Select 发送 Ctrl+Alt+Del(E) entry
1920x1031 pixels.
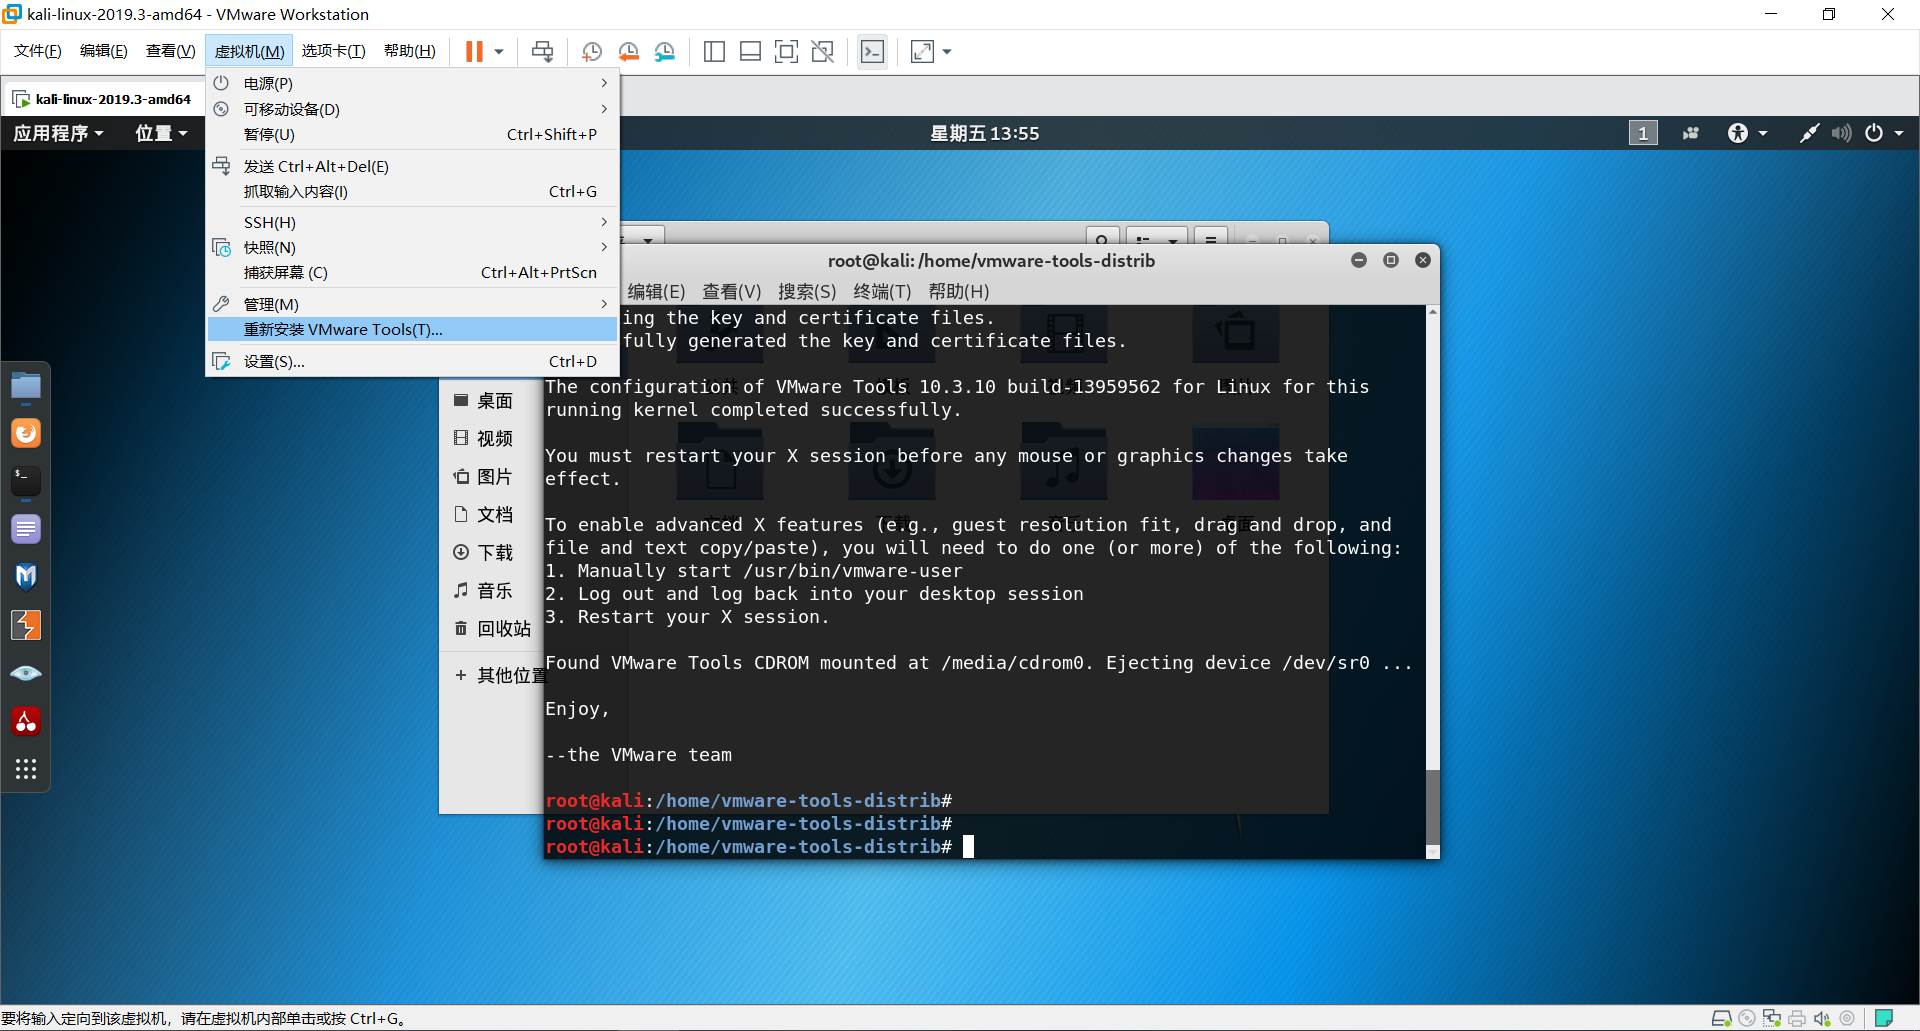(x=412, y=166)
